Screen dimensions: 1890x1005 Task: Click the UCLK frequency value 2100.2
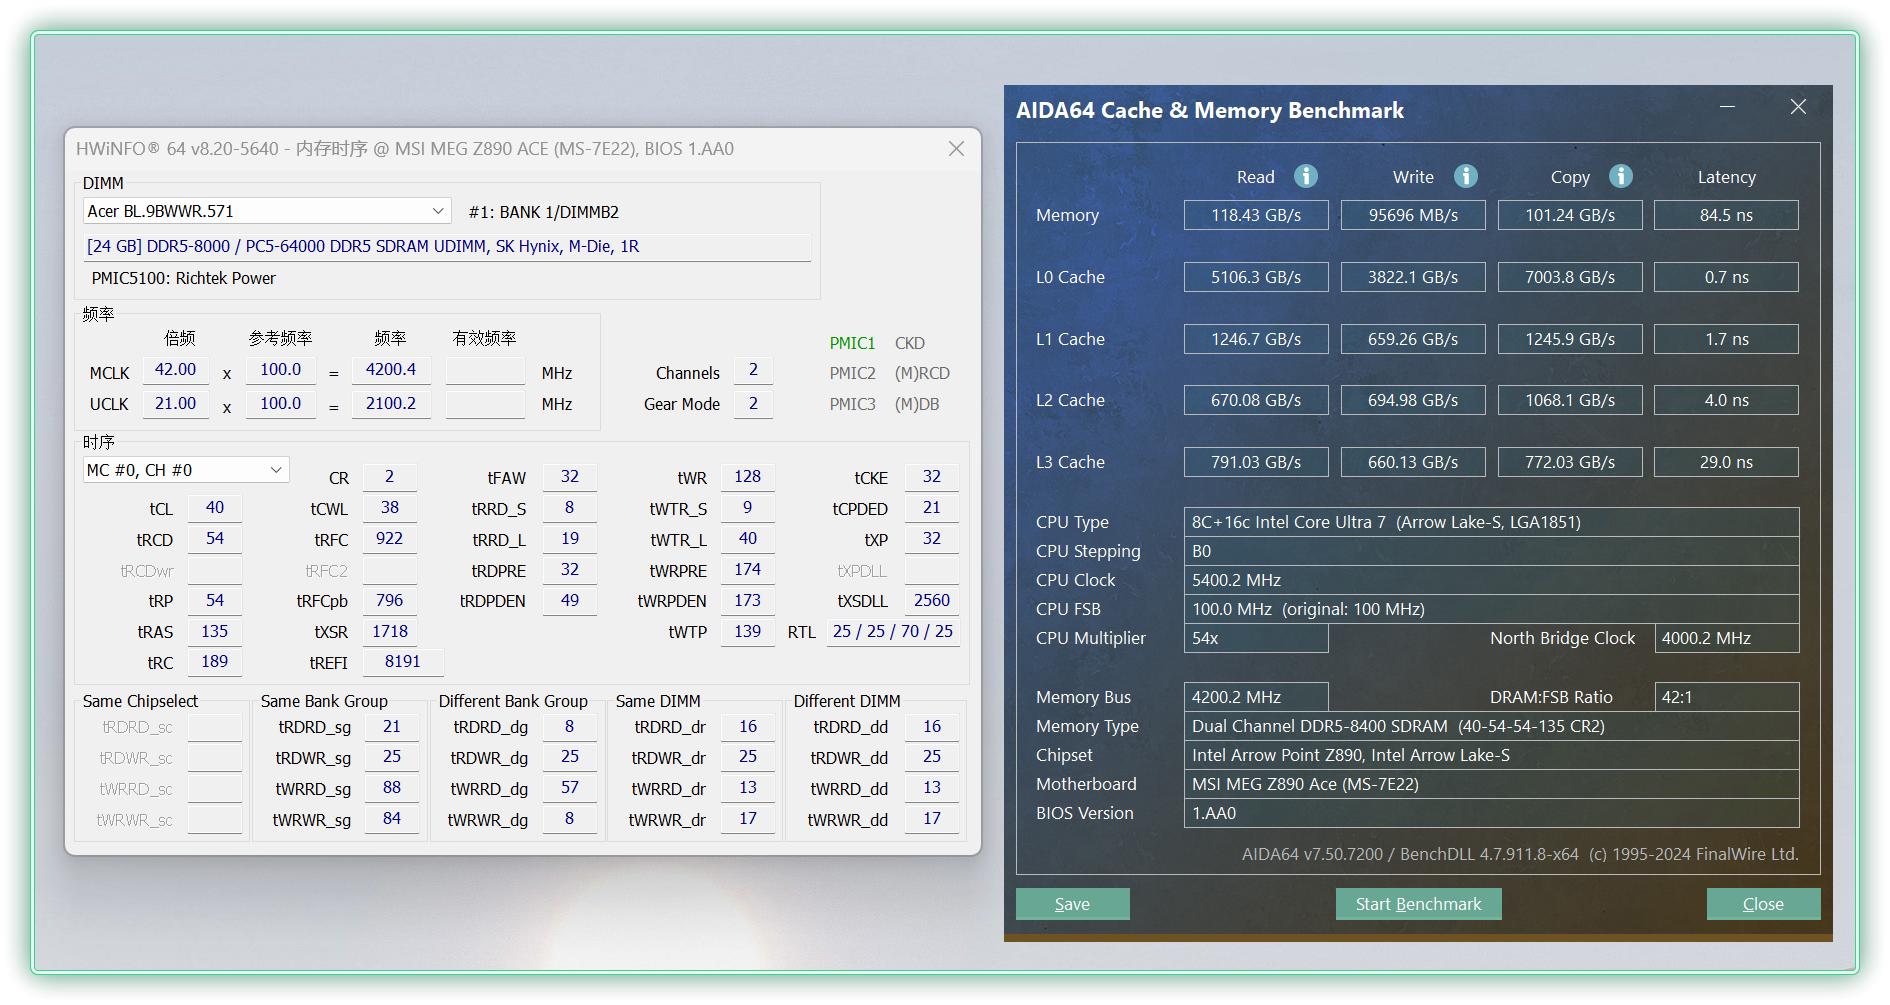(x=391, y=404)
